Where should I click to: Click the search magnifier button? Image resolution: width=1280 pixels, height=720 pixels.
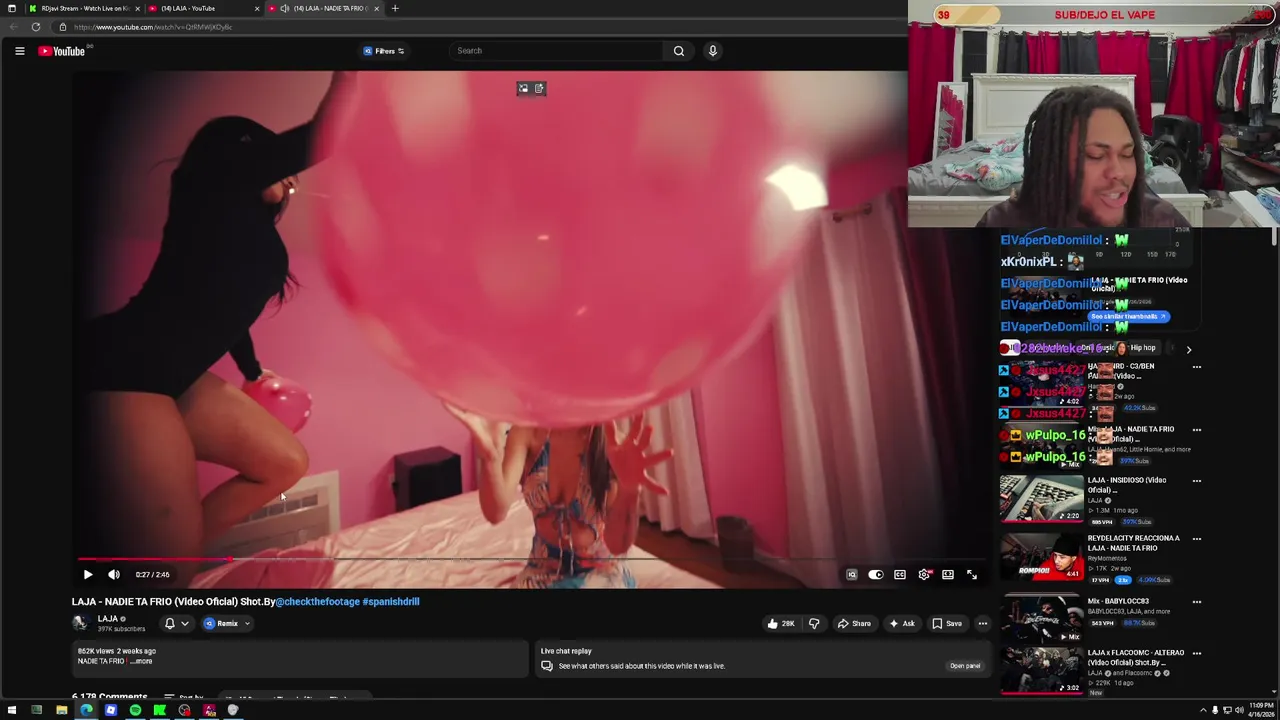(x=679, y=51)
